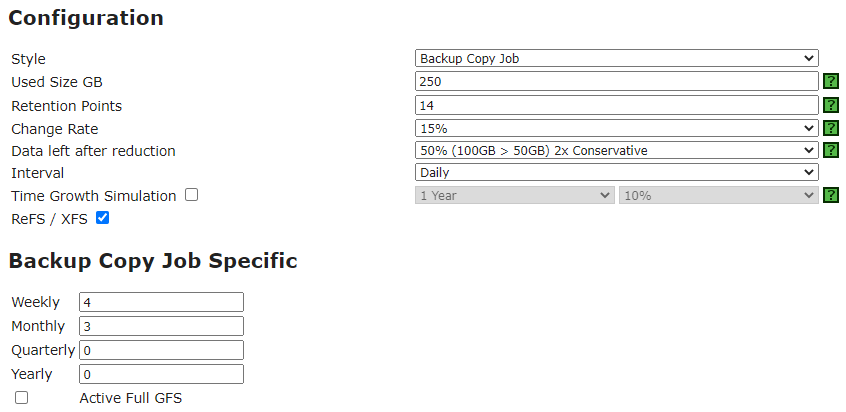The image size is (846, 412).
Task: Click into the Used Size GB field
Action: coord(617,81)
